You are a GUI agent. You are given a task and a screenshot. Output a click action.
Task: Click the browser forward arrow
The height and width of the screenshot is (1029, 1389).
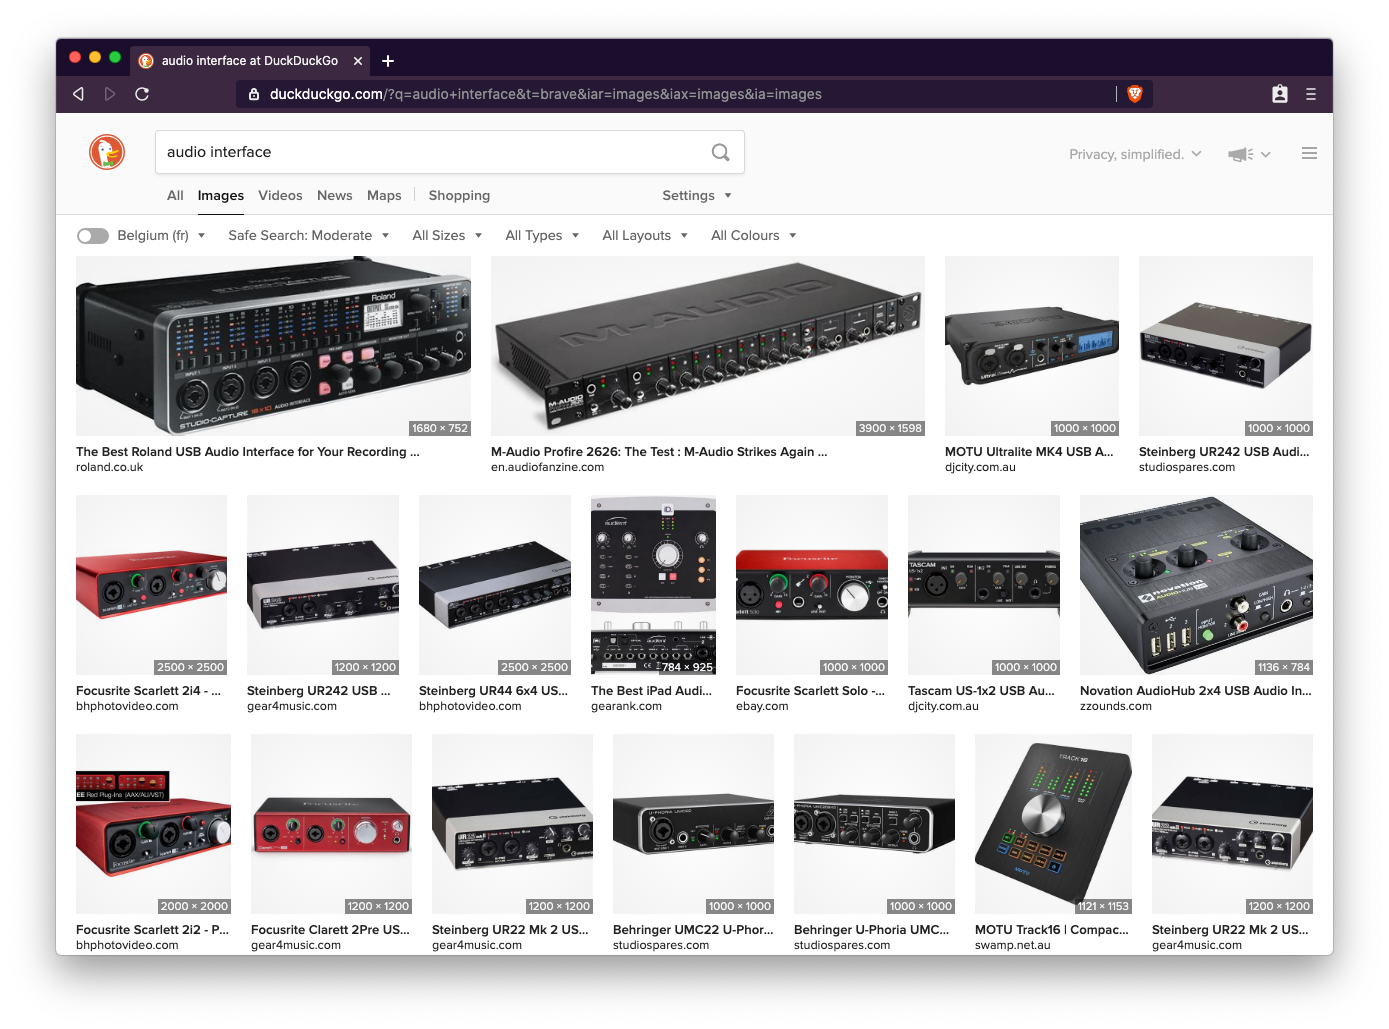[110, 94]
